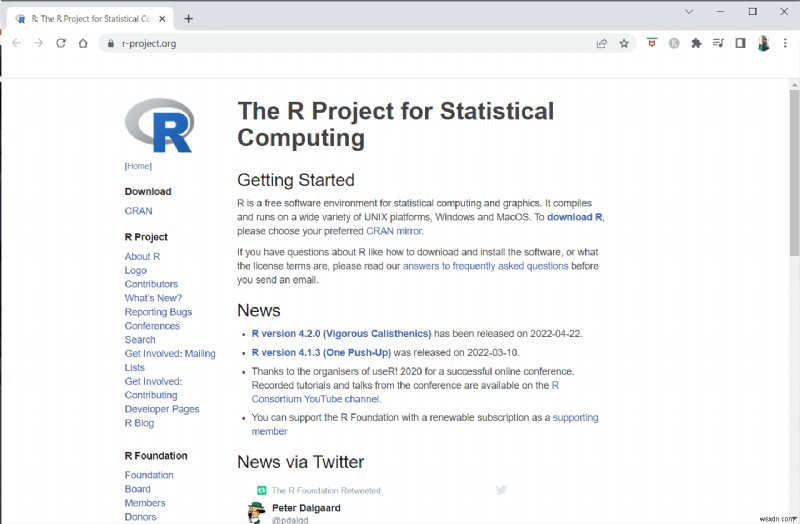The width and height of the screenshot is (800, 524).
Task: Go back to the previous page
Action: (16, 43)
